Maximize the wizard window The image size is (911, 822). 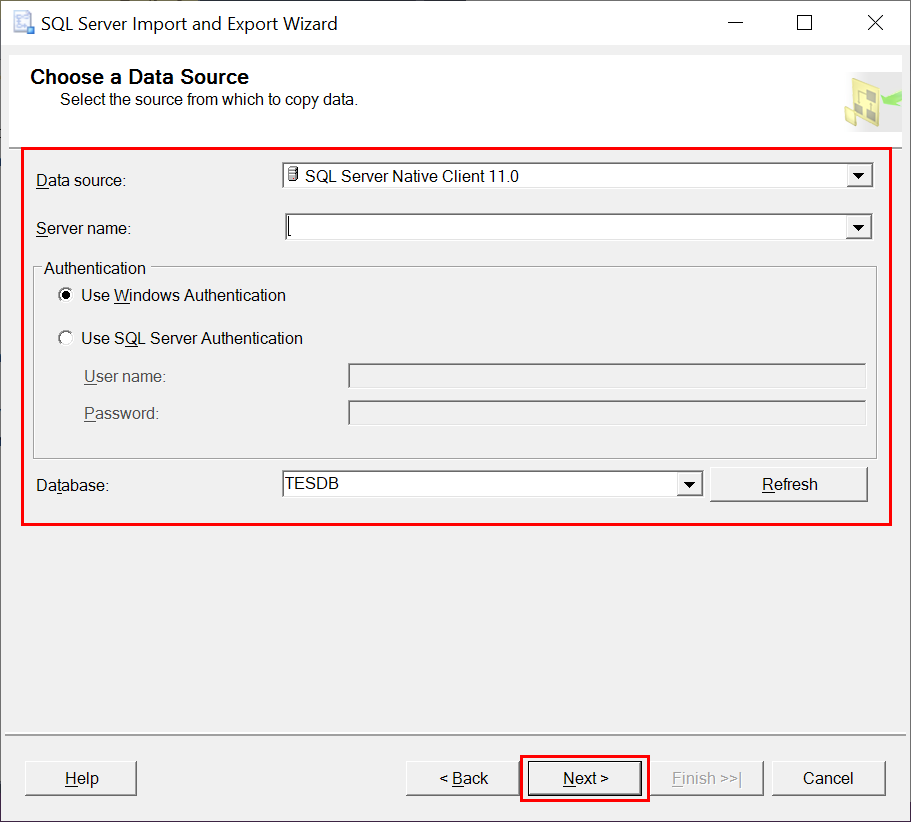804,23
